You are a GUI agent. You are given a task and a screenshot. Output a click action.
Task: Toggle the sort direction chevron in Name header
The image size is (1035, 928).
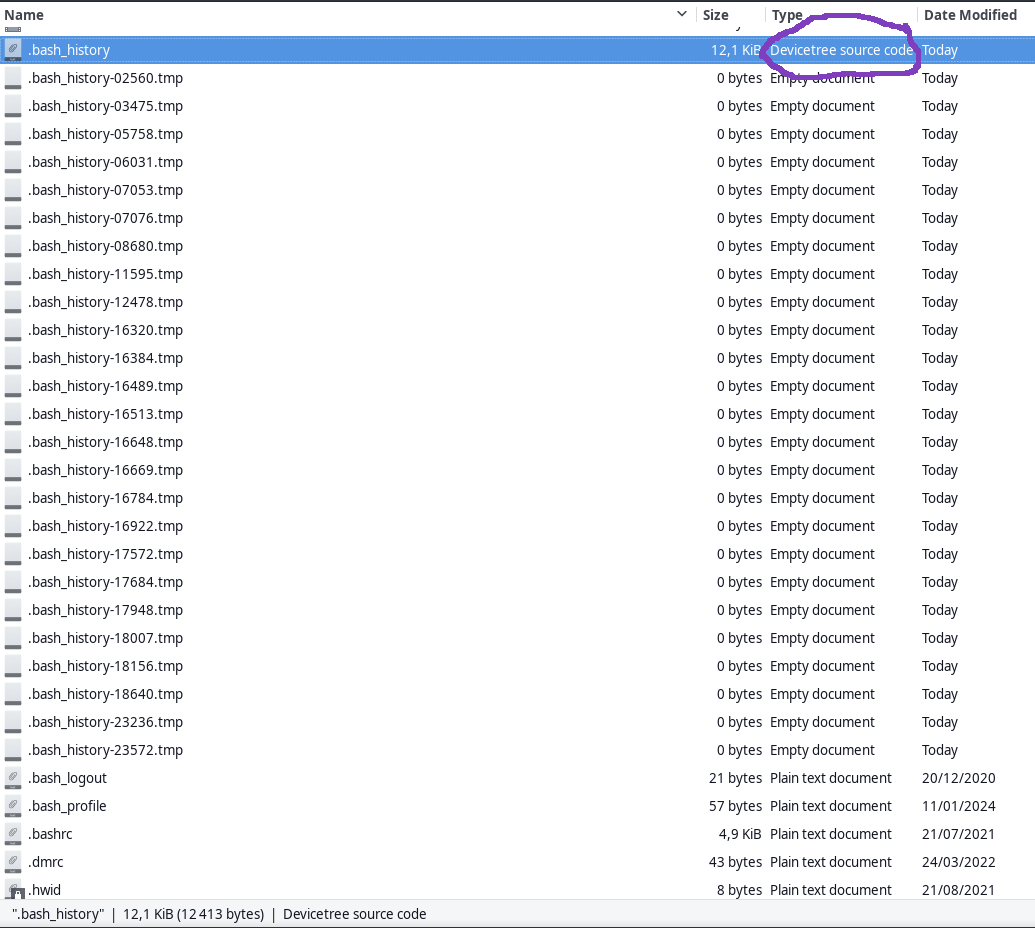[682, 14]
